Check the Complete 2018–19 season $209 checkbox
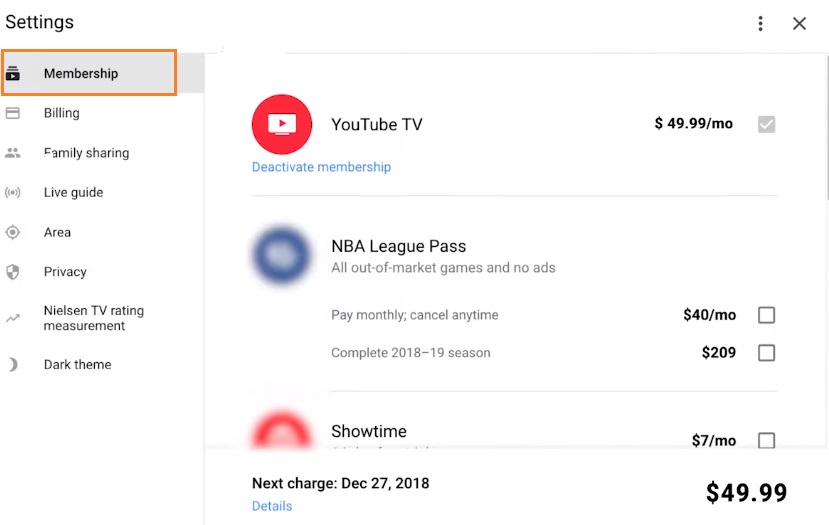 [766, 353]
